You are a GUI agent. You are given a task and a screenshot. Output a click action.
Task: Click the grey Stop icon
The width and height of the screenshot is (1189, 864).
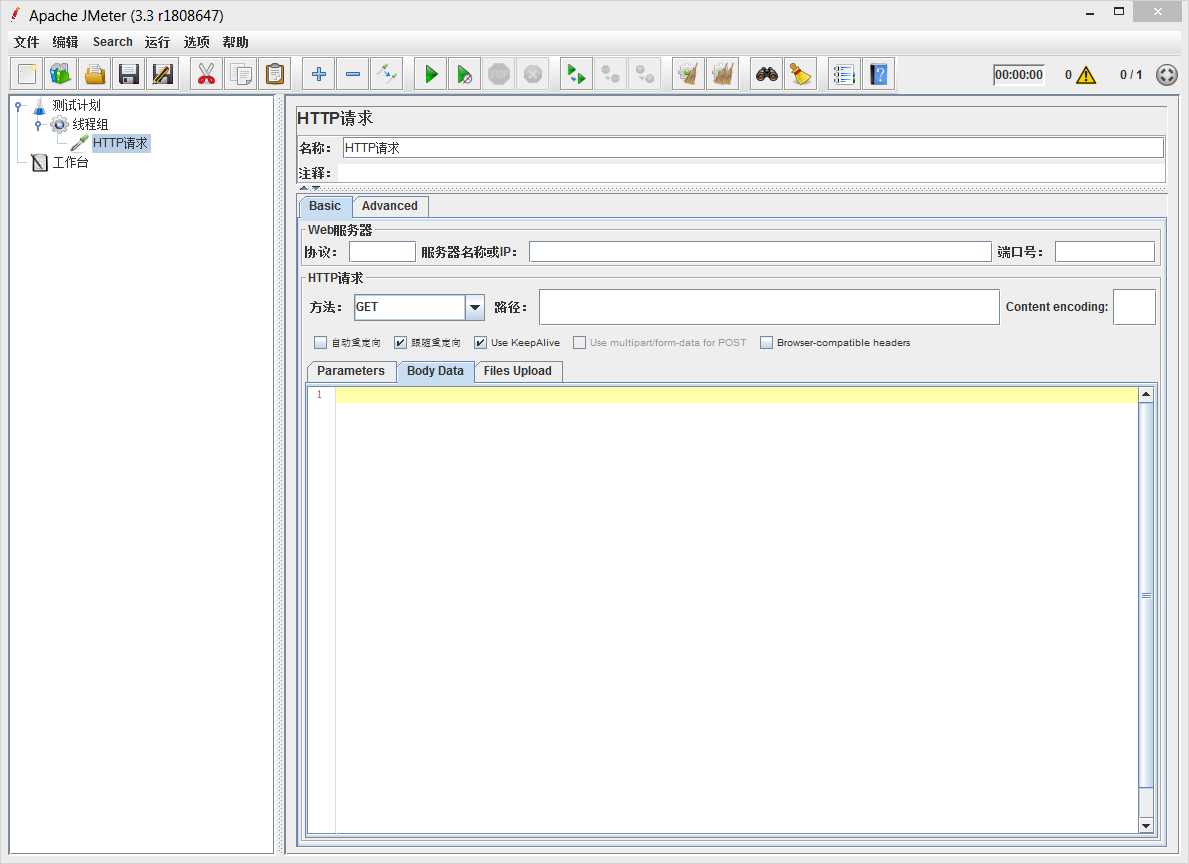point(498,74)
